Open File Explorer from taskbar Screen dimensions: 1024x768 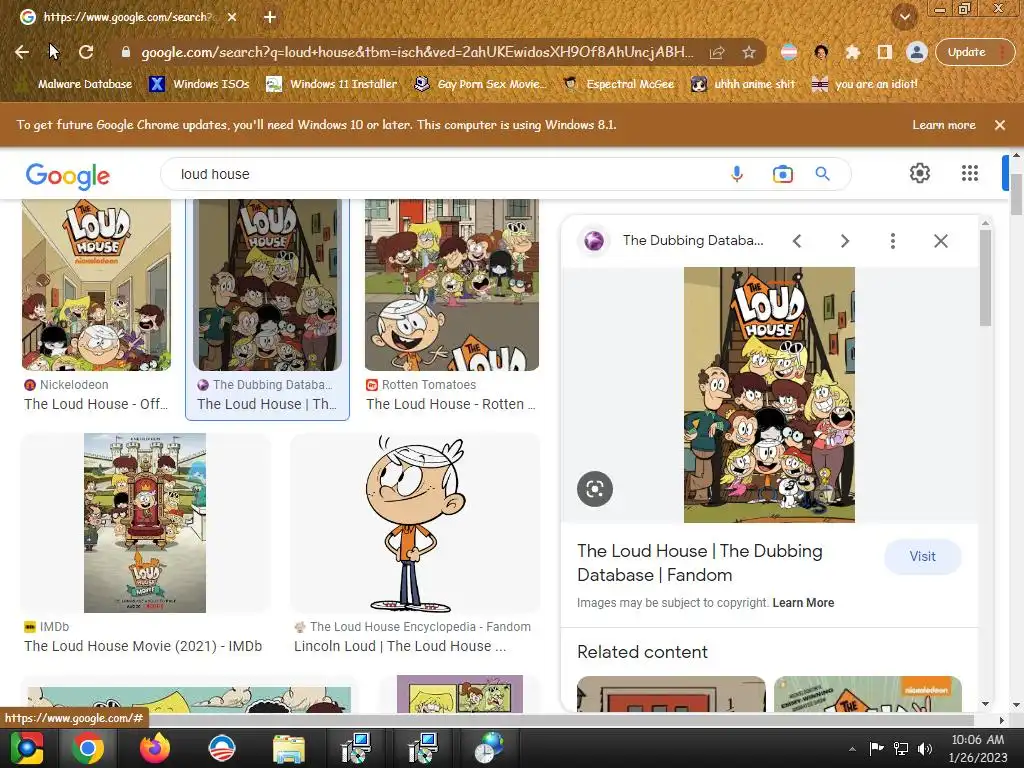pos(288,748)
